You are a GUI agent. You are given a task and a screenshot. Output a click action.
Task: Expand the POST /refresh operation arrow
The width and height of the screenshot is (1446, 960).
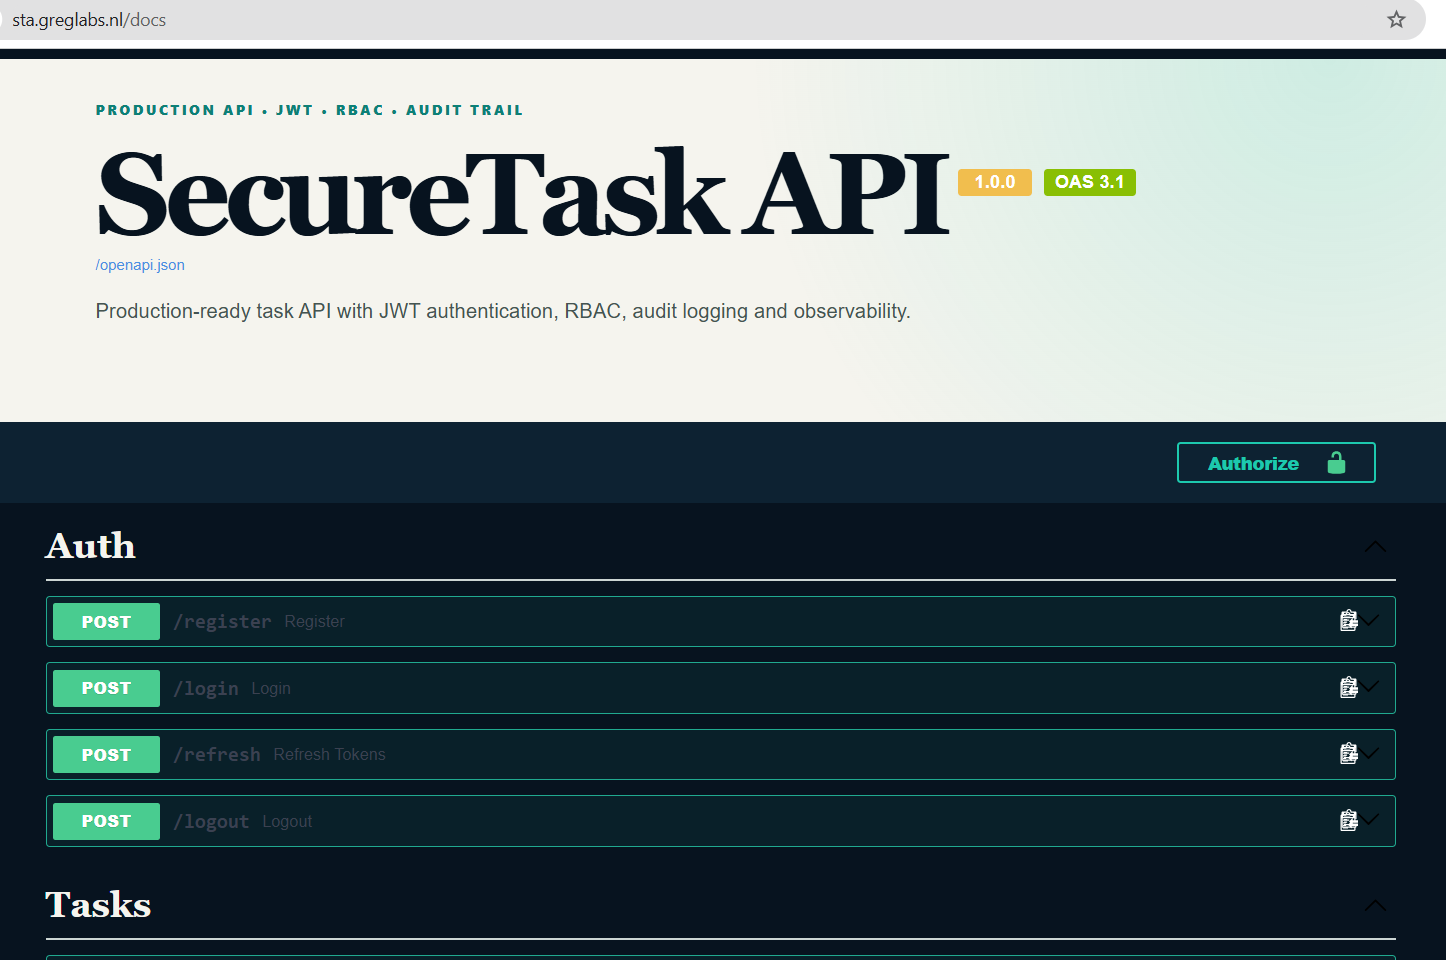pos(1369,753)
